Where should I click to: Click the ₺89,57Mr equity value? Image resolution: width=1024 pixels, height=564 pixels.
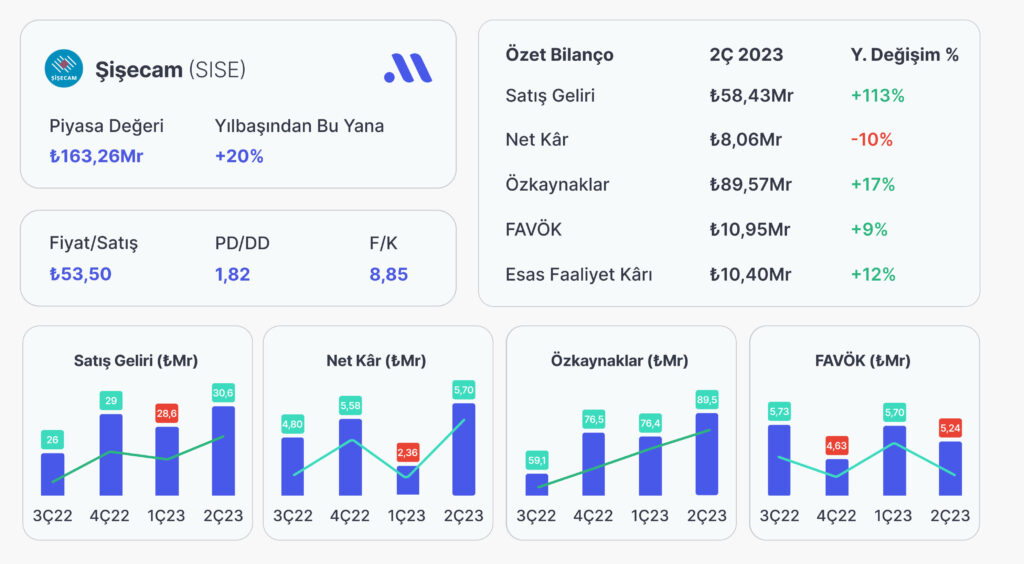click(751, 185)
